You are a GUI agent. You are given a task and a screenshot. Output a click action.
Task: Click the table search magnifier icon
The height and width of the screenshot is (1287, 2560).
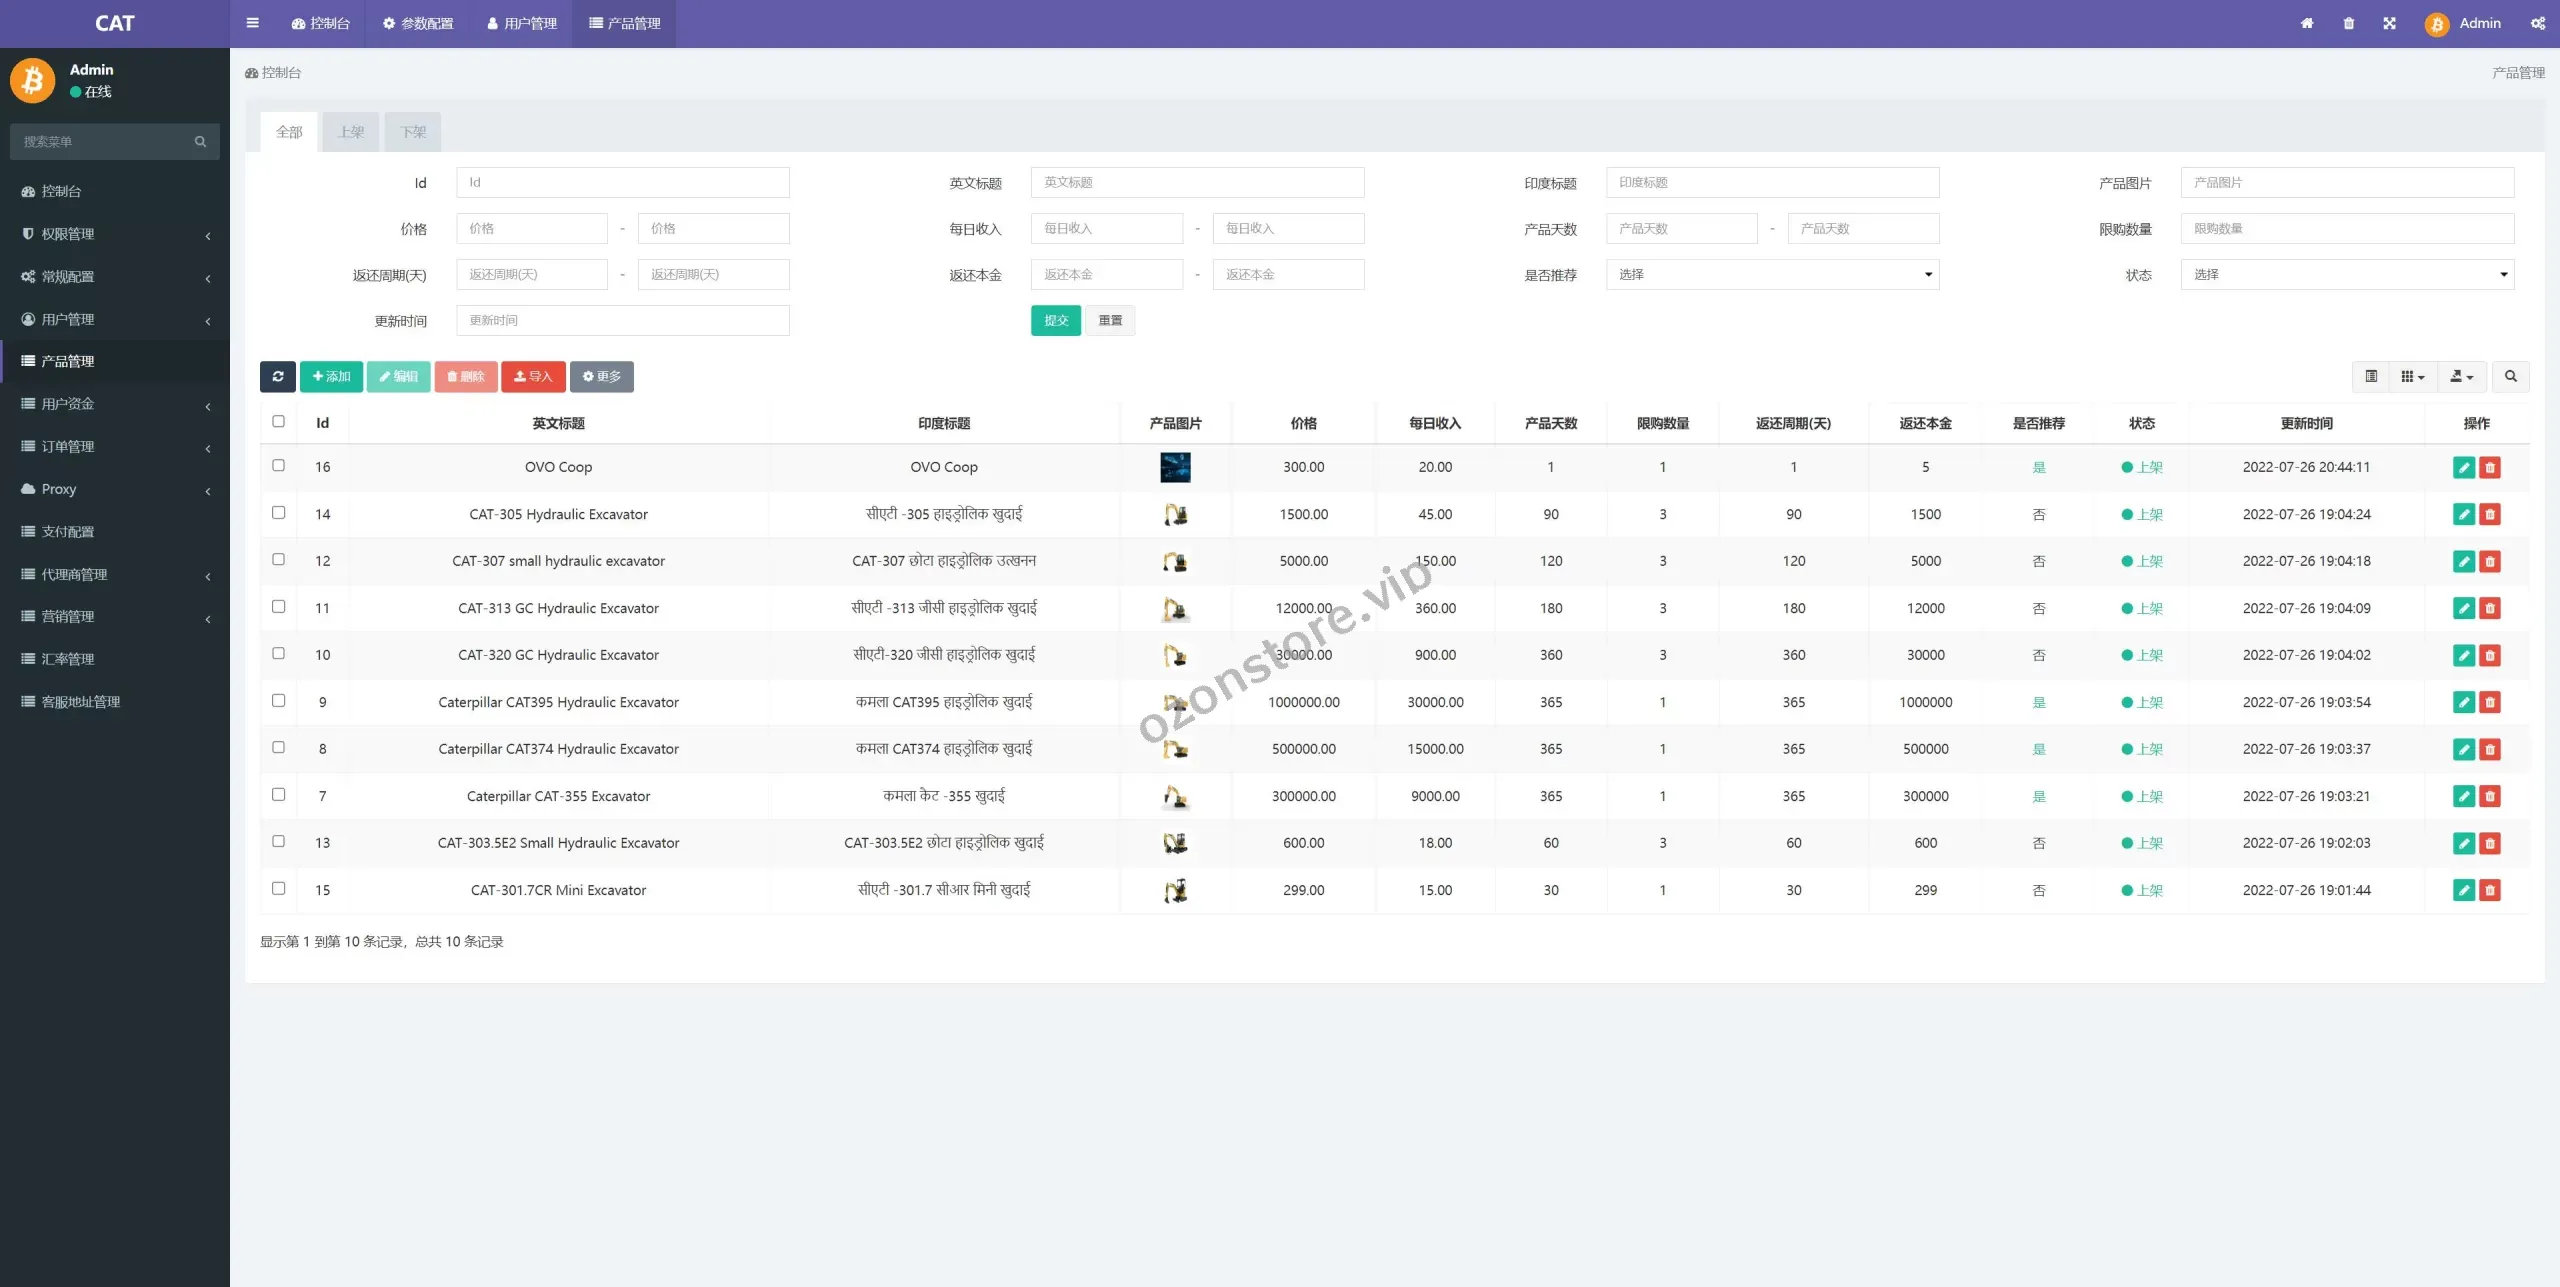(x=2510, y=377)
